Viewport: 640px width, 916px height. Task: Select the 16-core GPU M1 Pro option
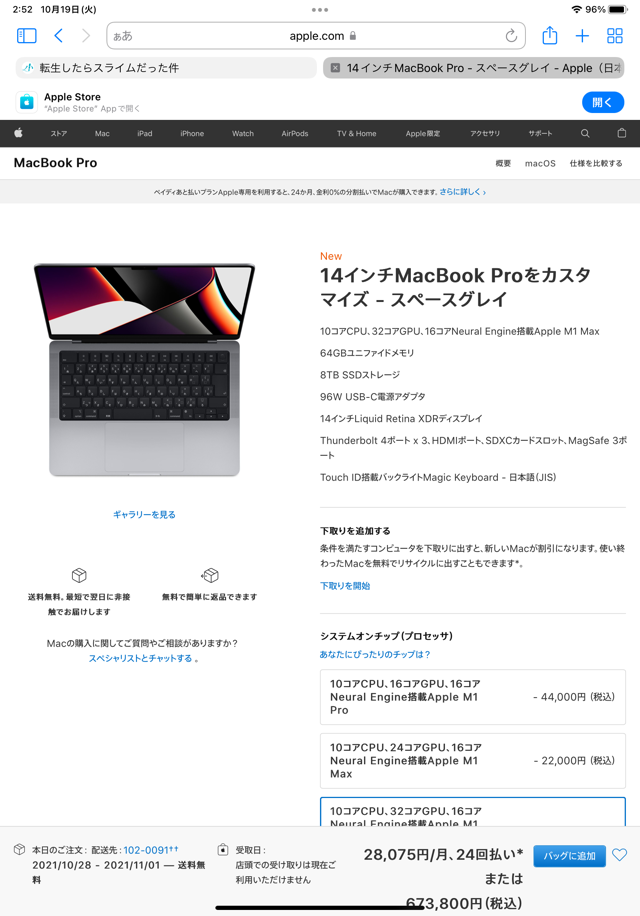[x=472, y=697]
